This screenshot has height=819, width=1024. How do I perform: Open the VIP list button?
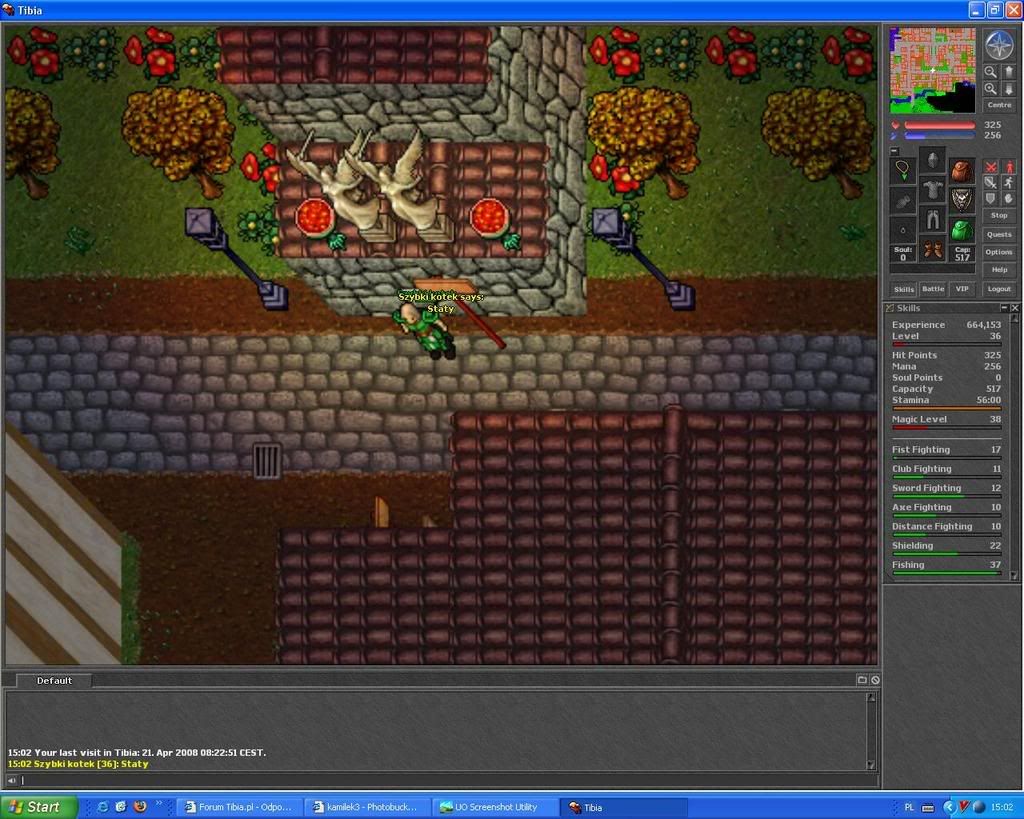962,289
